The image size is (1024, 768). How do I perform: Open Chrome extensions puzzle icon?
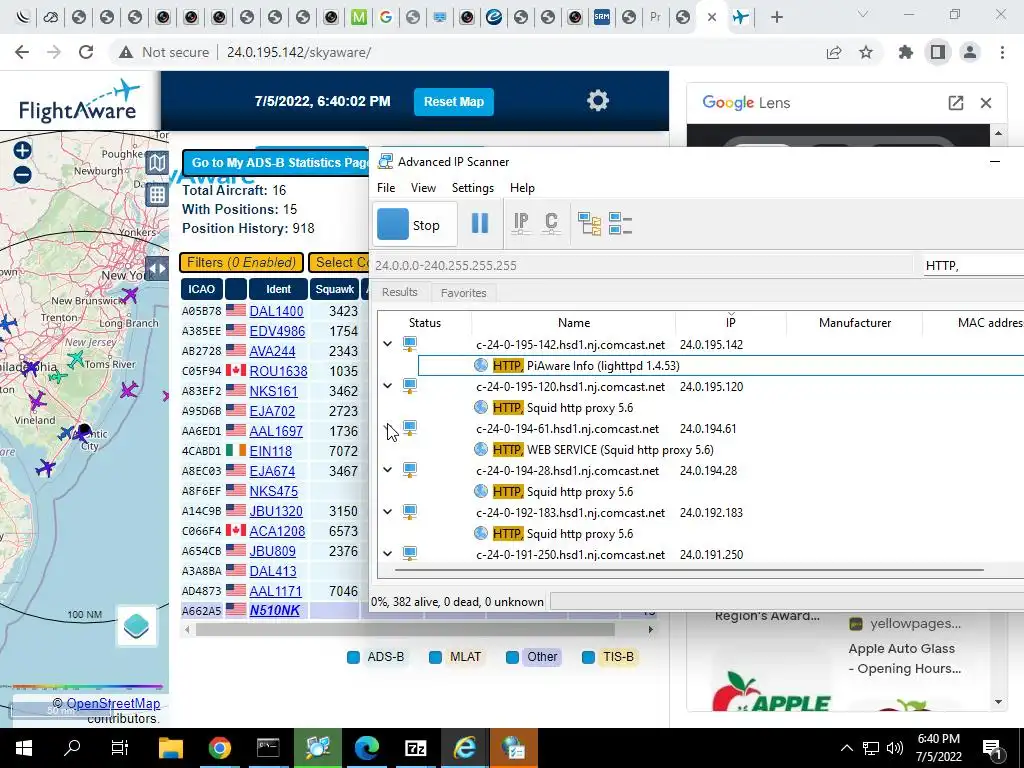(x=905, y=52)
